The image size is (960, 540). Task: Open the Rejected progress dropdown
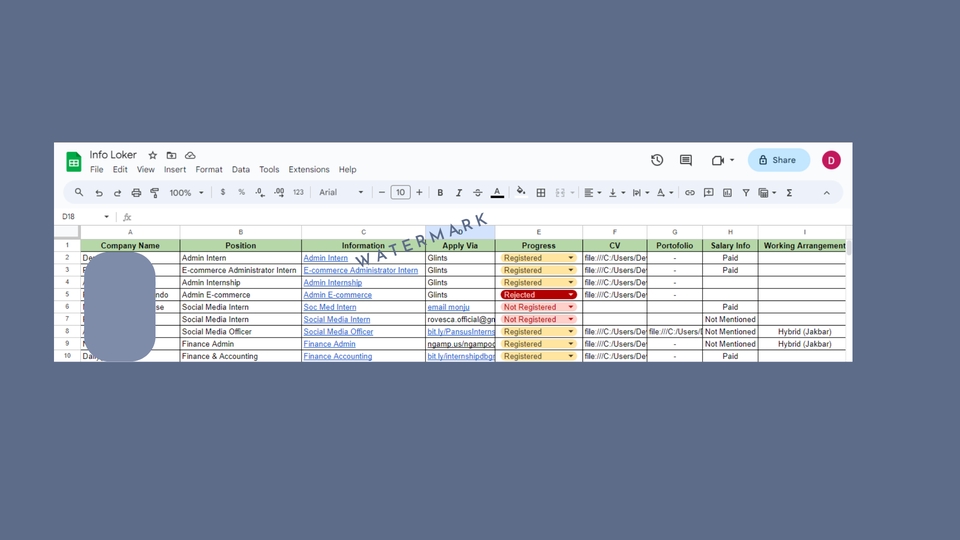coord(571,294)
